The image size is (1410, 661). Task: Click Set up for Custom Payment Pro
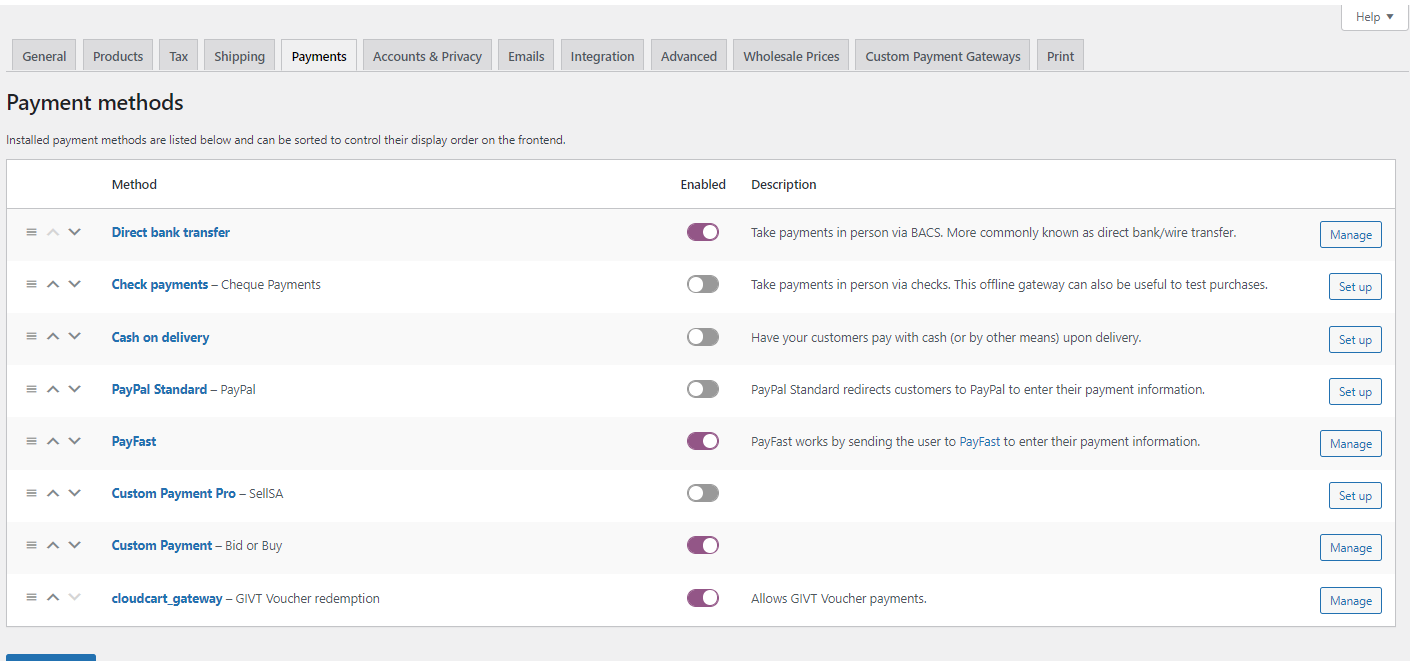tap(1355, 495)
